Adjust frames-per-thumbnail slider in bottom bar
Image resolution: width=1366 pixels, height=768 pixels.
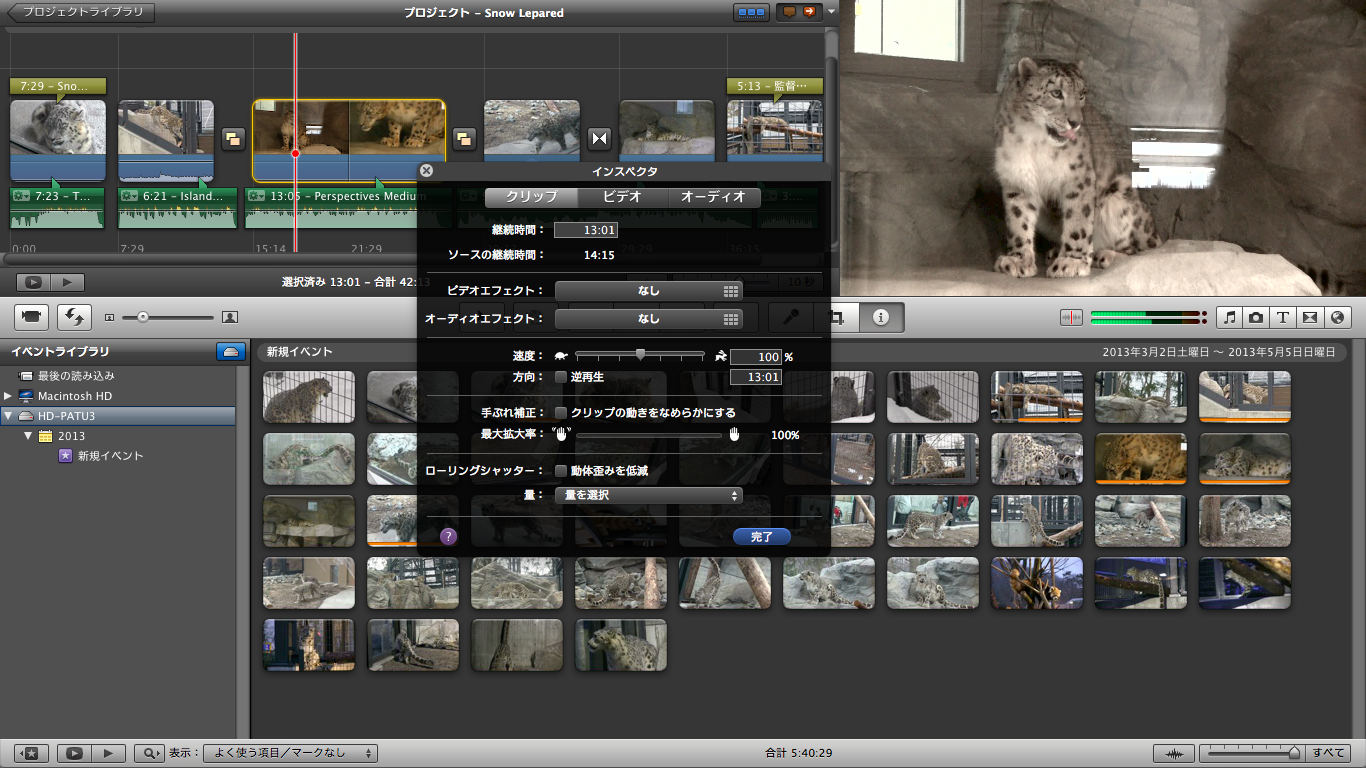pyautogui.click(x=1252, y=753)
